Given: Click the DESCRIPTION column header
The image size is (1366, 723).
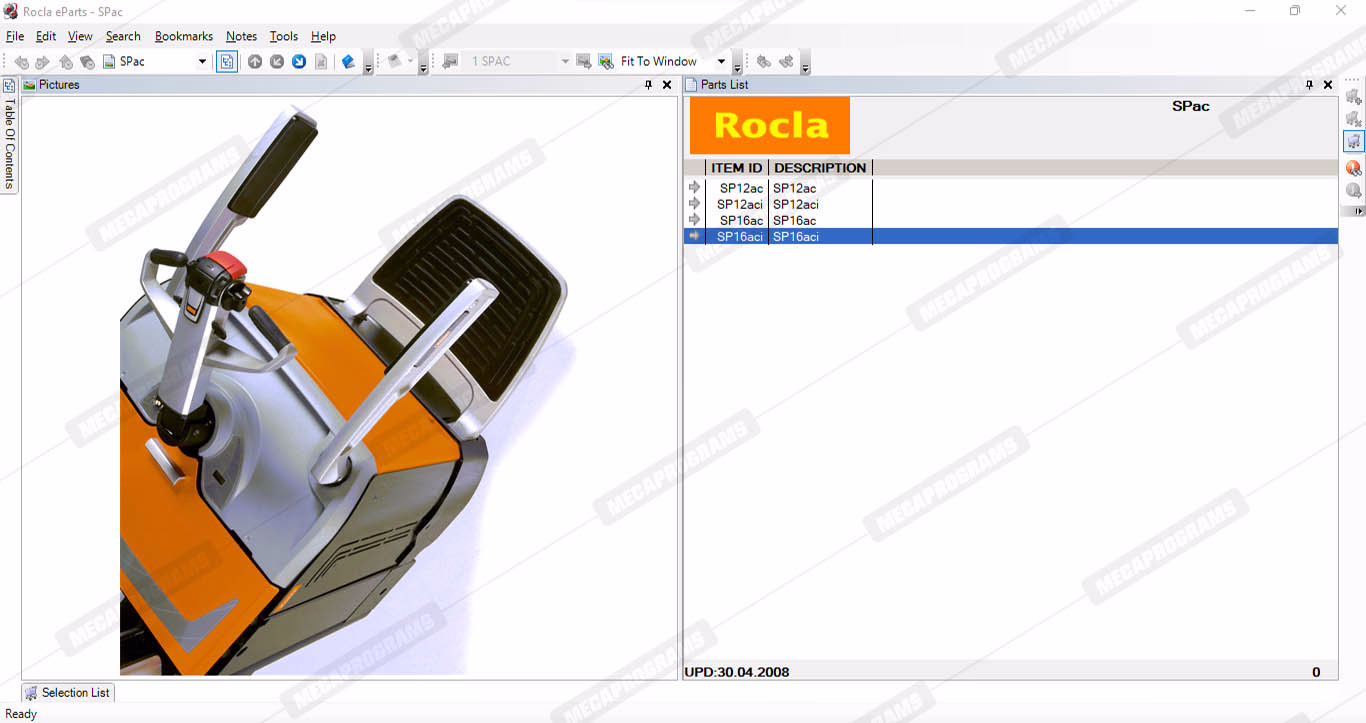Looking at the screenshot, I should click(819, 168).
